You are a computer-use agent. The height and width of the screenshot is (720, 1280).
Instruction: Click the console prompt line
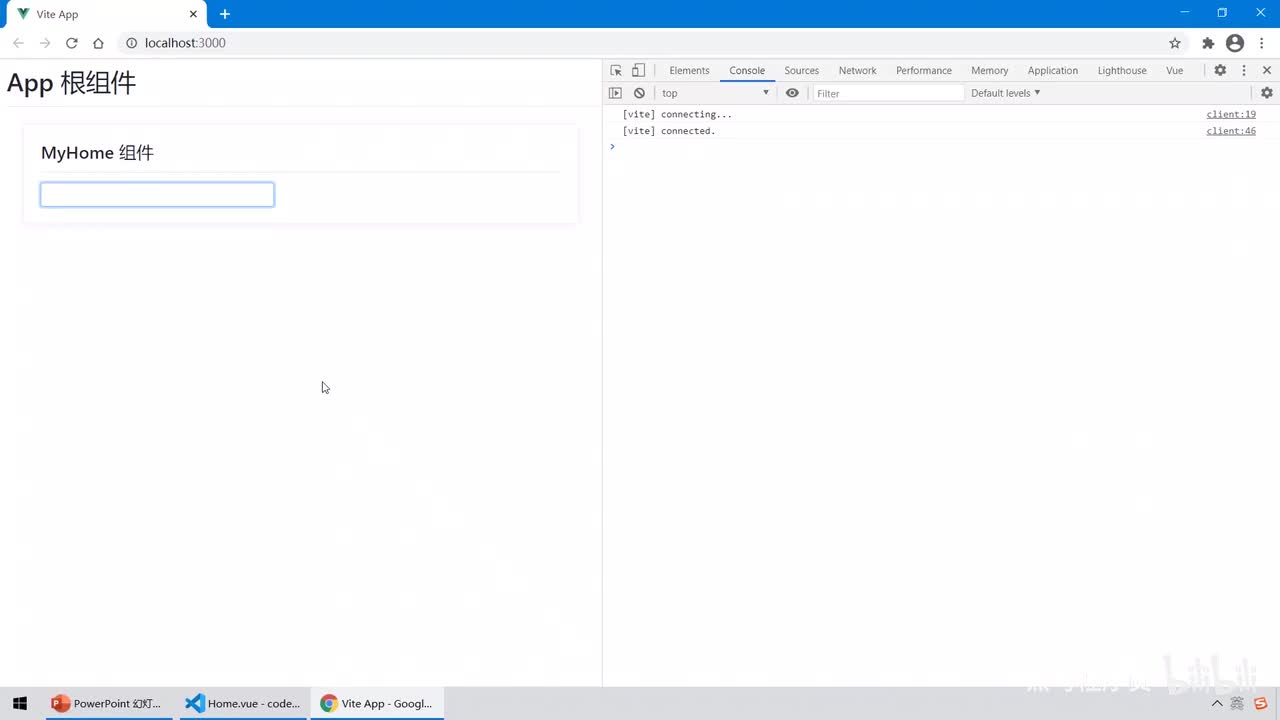click(940, 147)
